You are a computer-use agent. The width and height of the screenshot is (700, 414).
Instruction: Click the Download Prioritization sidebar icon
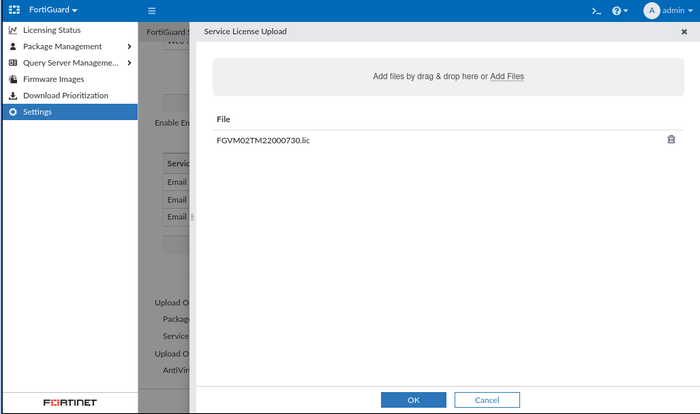coord(13,96)
